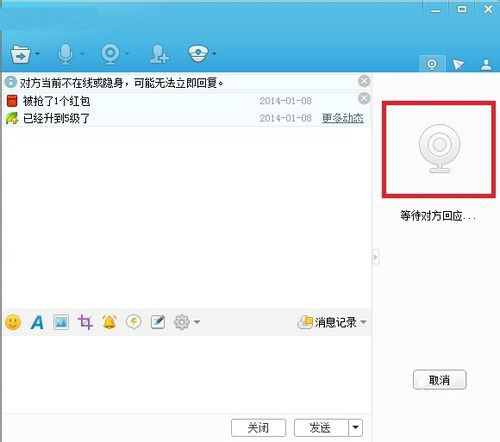The image size is (500, 442).
Task: Click the 已经升到5级了 activity text
Action: tap(56, 118)
